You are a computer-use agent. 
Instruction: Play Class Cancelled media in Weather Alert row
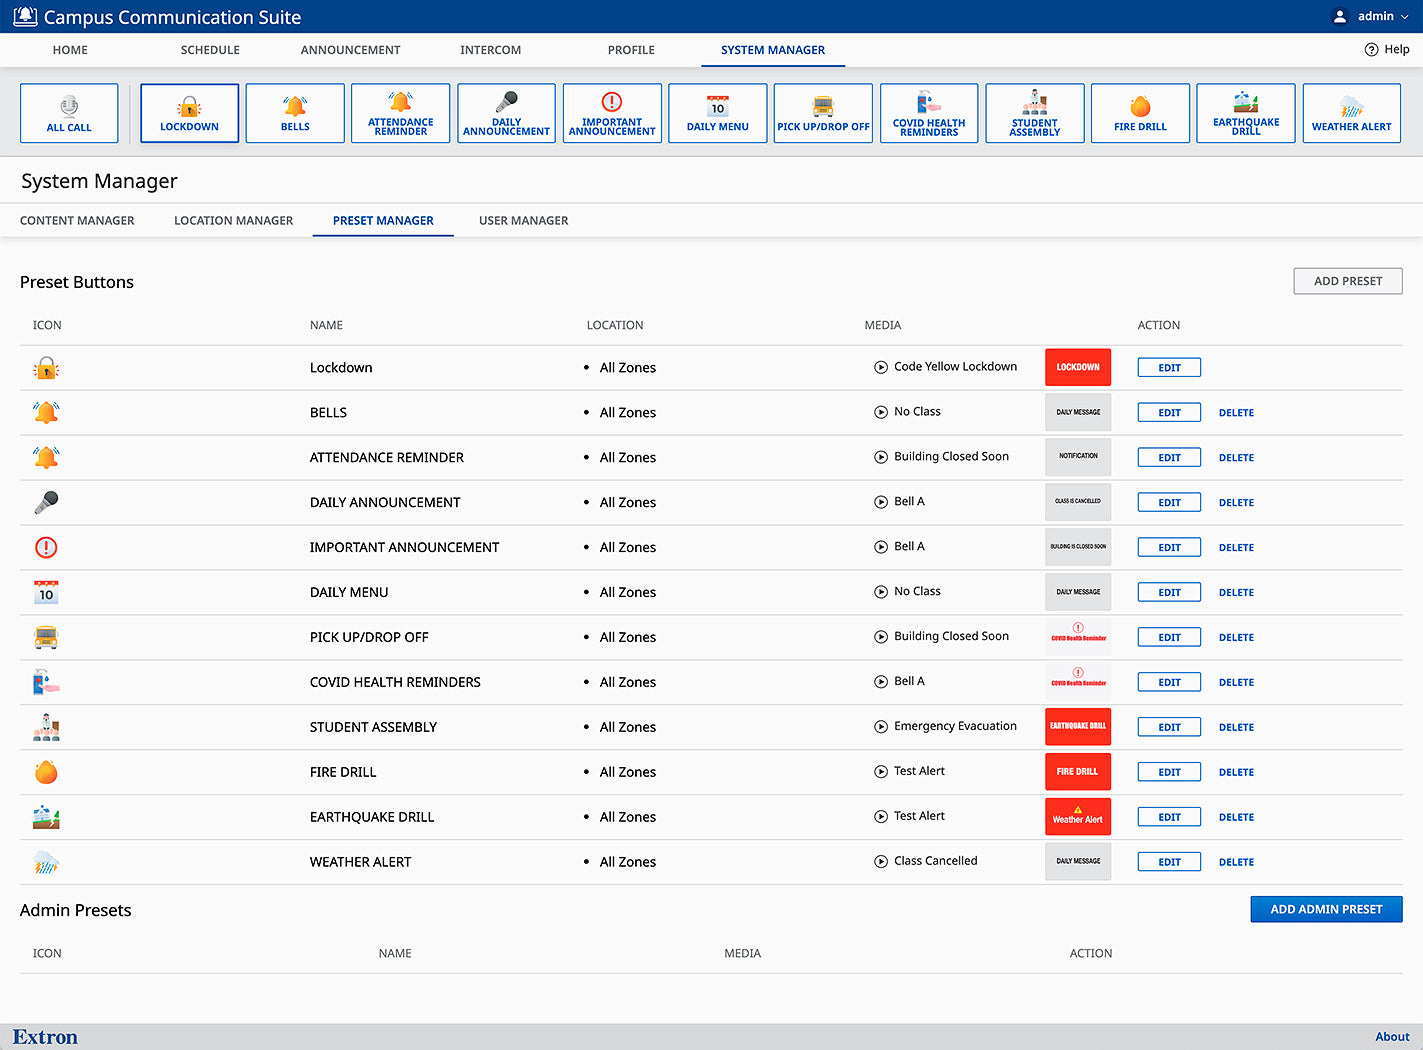coord(881,861)
